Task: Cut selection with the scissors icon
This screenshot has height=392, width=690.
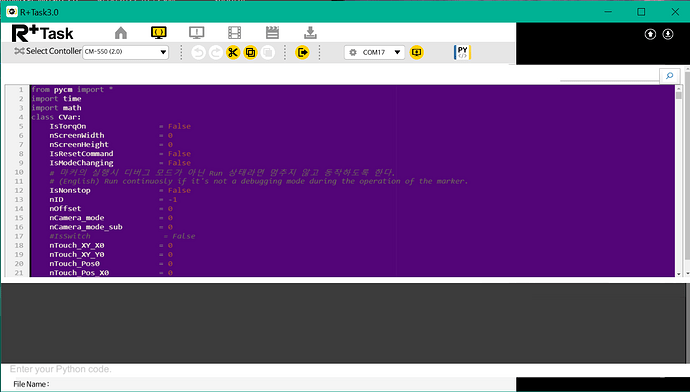Action: click(x=233, y=53)
